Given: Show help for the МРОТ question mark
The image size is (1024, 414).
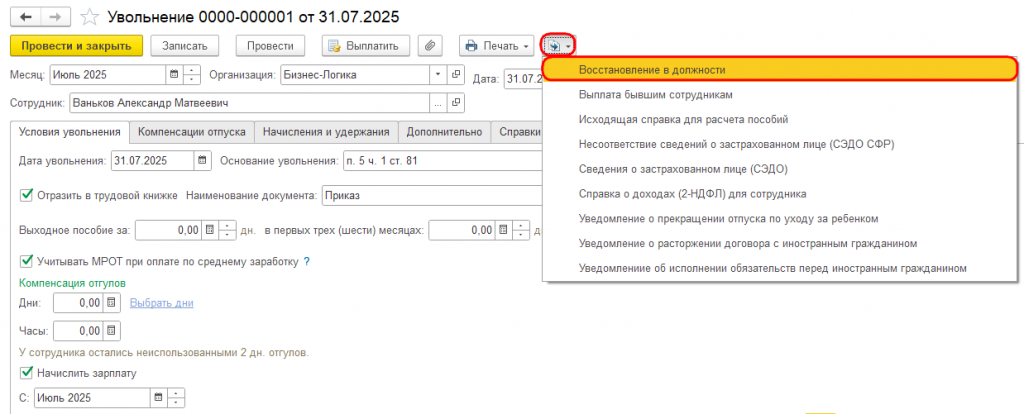Looking at the screenshot, I should 306,262.
